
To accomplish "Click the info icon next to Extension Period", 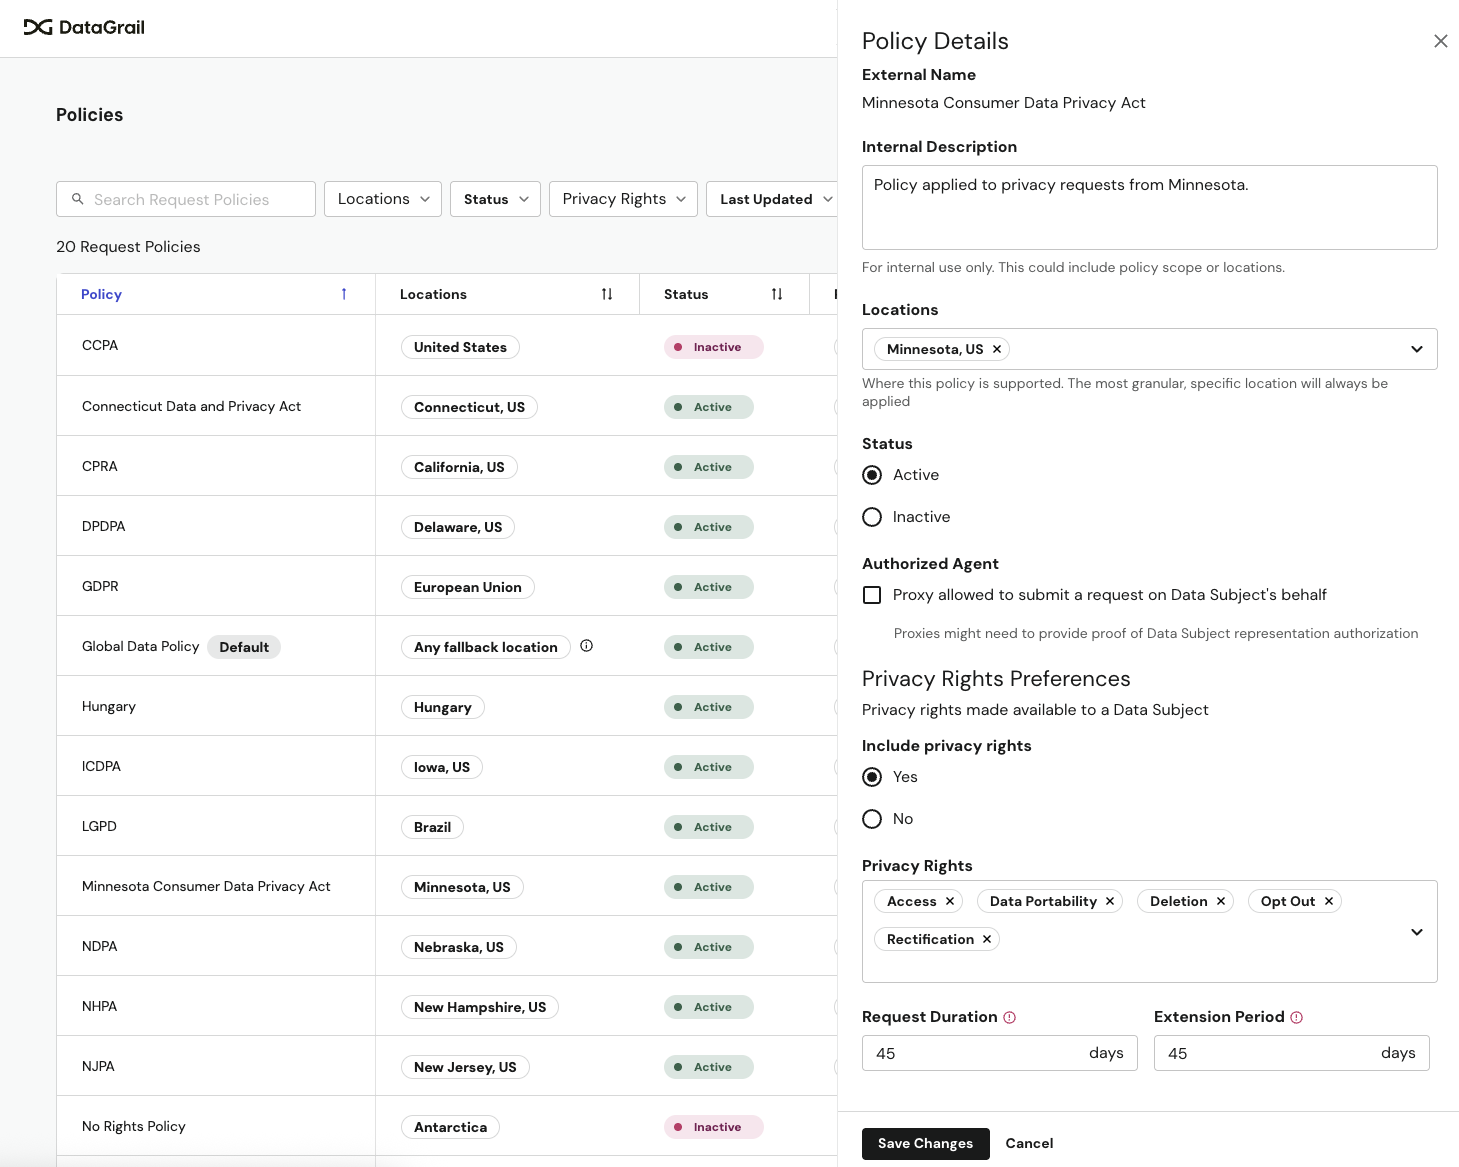I will click(1297, 1017).
